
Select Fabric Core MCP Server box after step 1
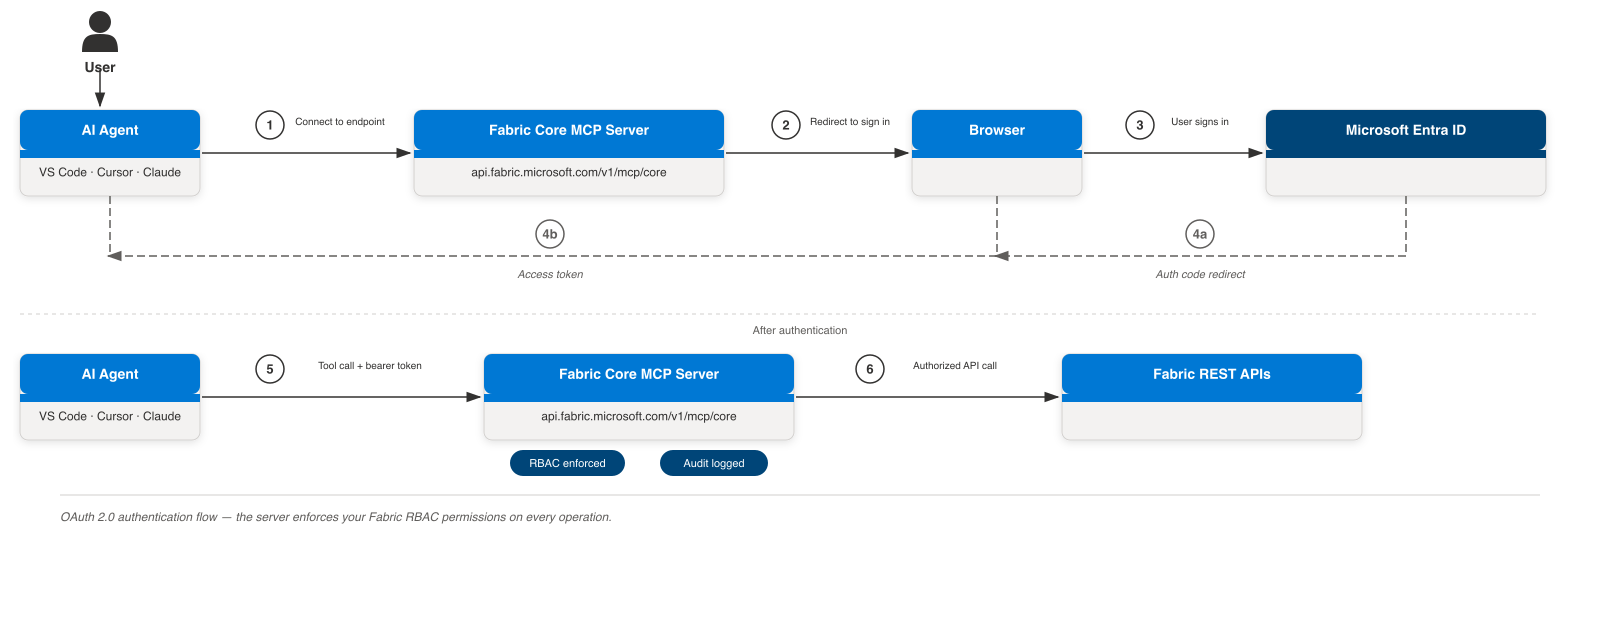click(569, 153)
